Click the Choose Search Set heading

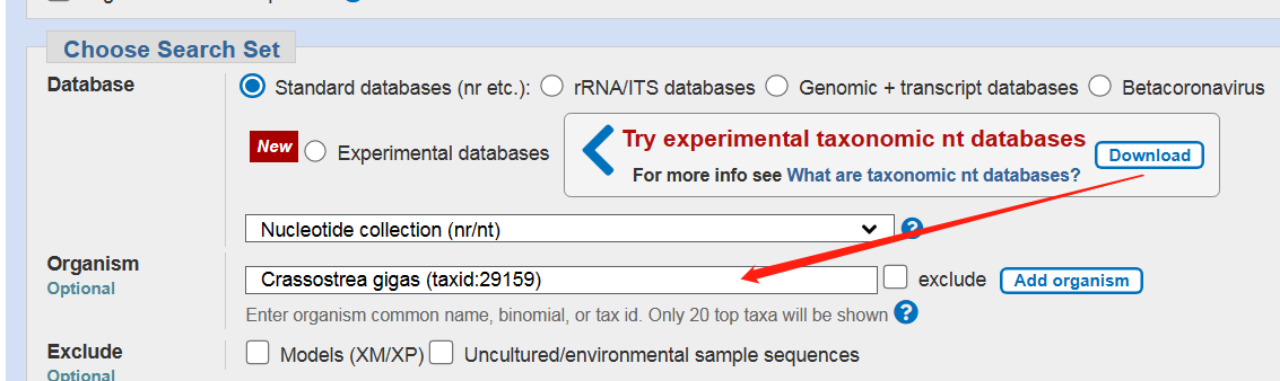tap(172, 49)
